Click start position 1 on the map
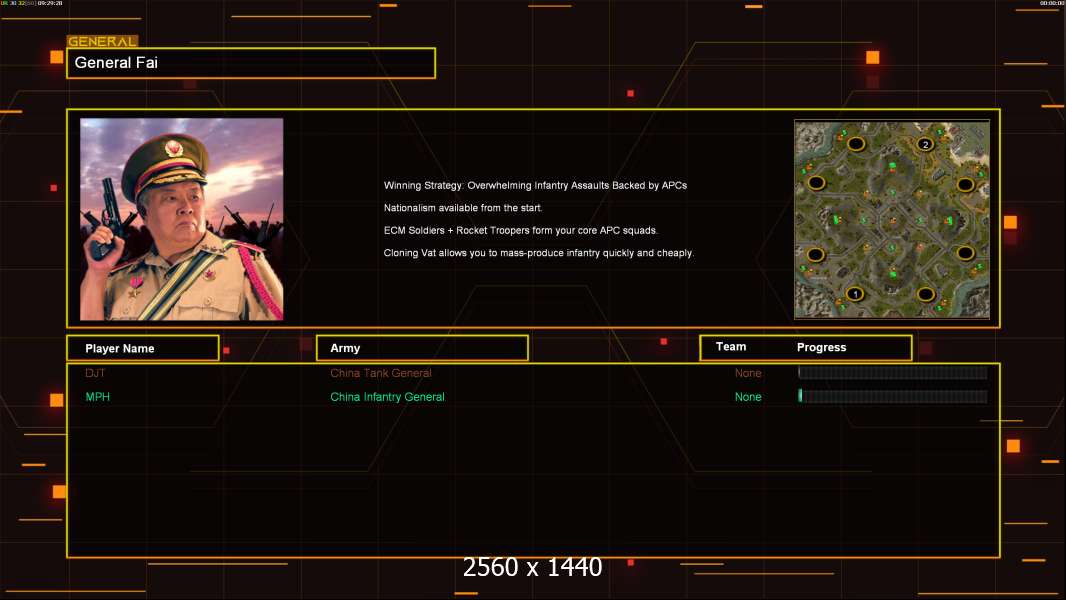Viewport: 1066px width, 600px height. tap(854, 294)
